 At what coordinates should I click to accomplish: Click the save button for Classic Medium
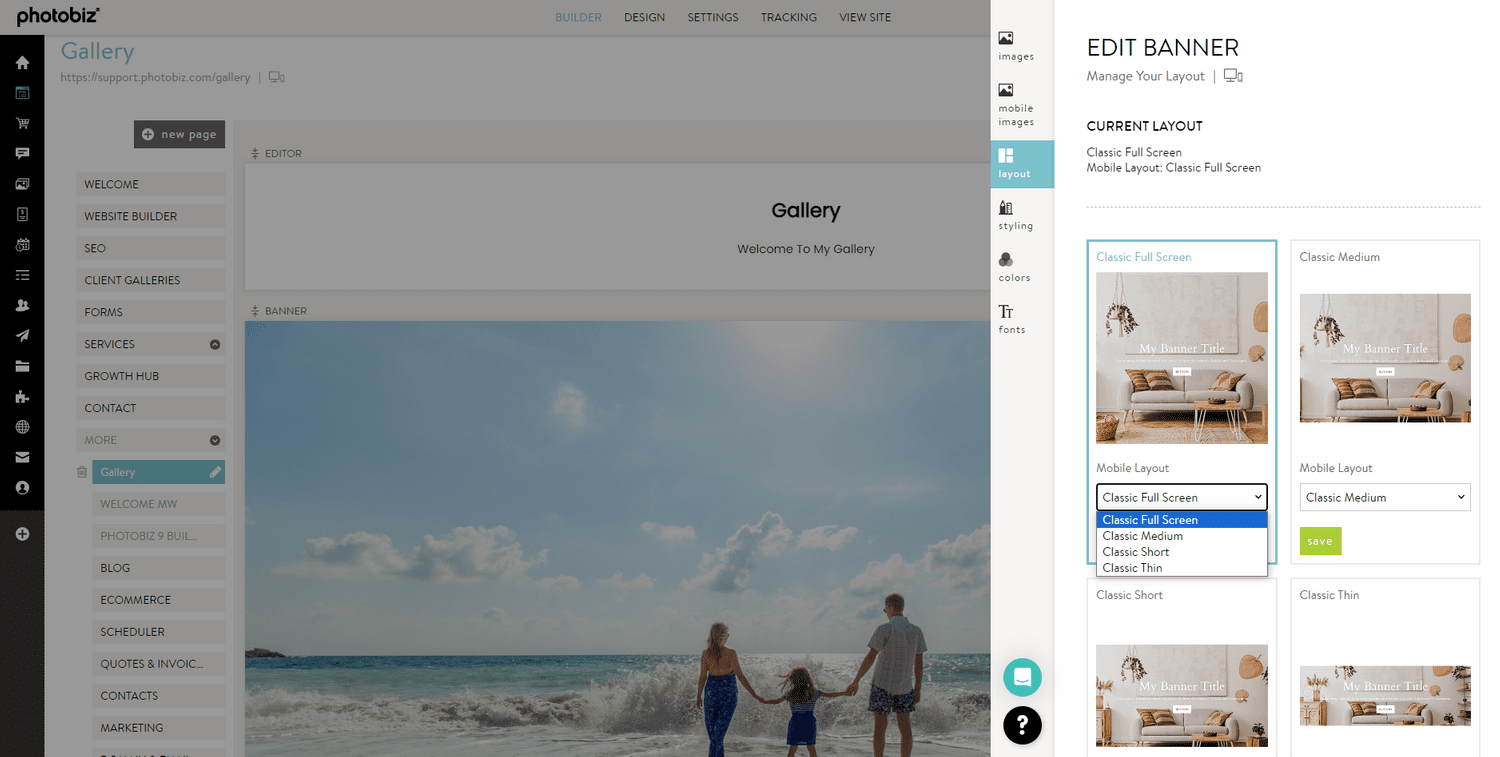point(1320,541)
